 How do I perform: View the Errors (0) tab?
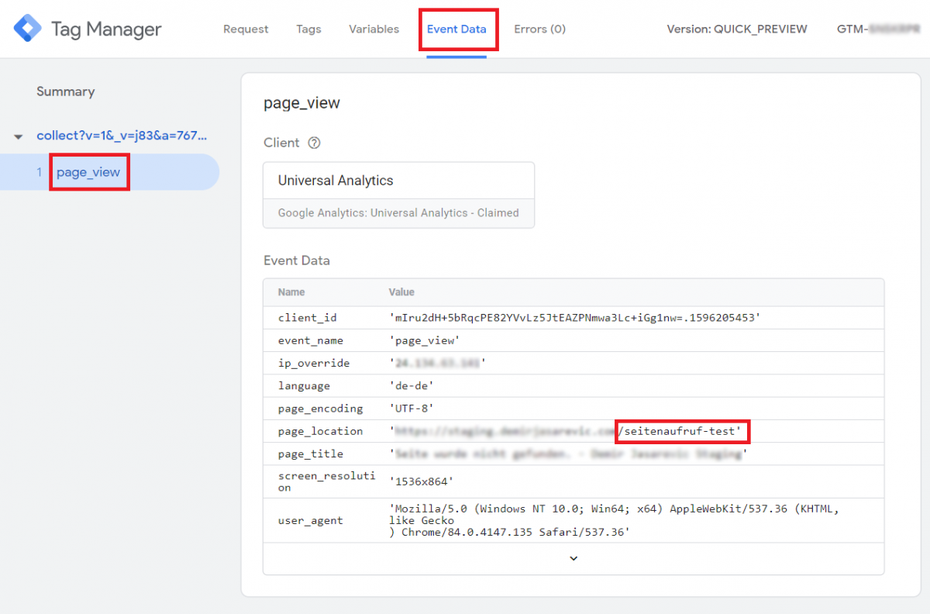click(540, 29)
